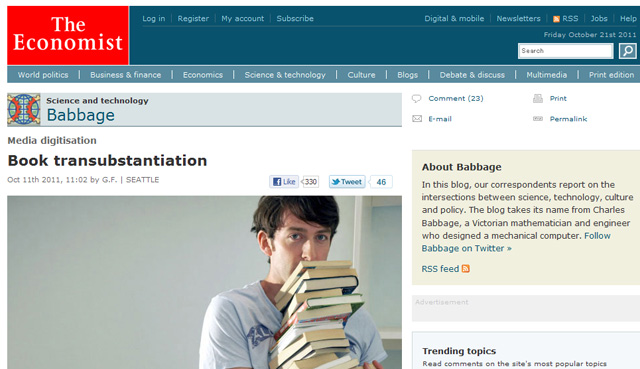Screen dimensions: 640x369
Task: Click the e-mail envelope icon
Action: 417,119
